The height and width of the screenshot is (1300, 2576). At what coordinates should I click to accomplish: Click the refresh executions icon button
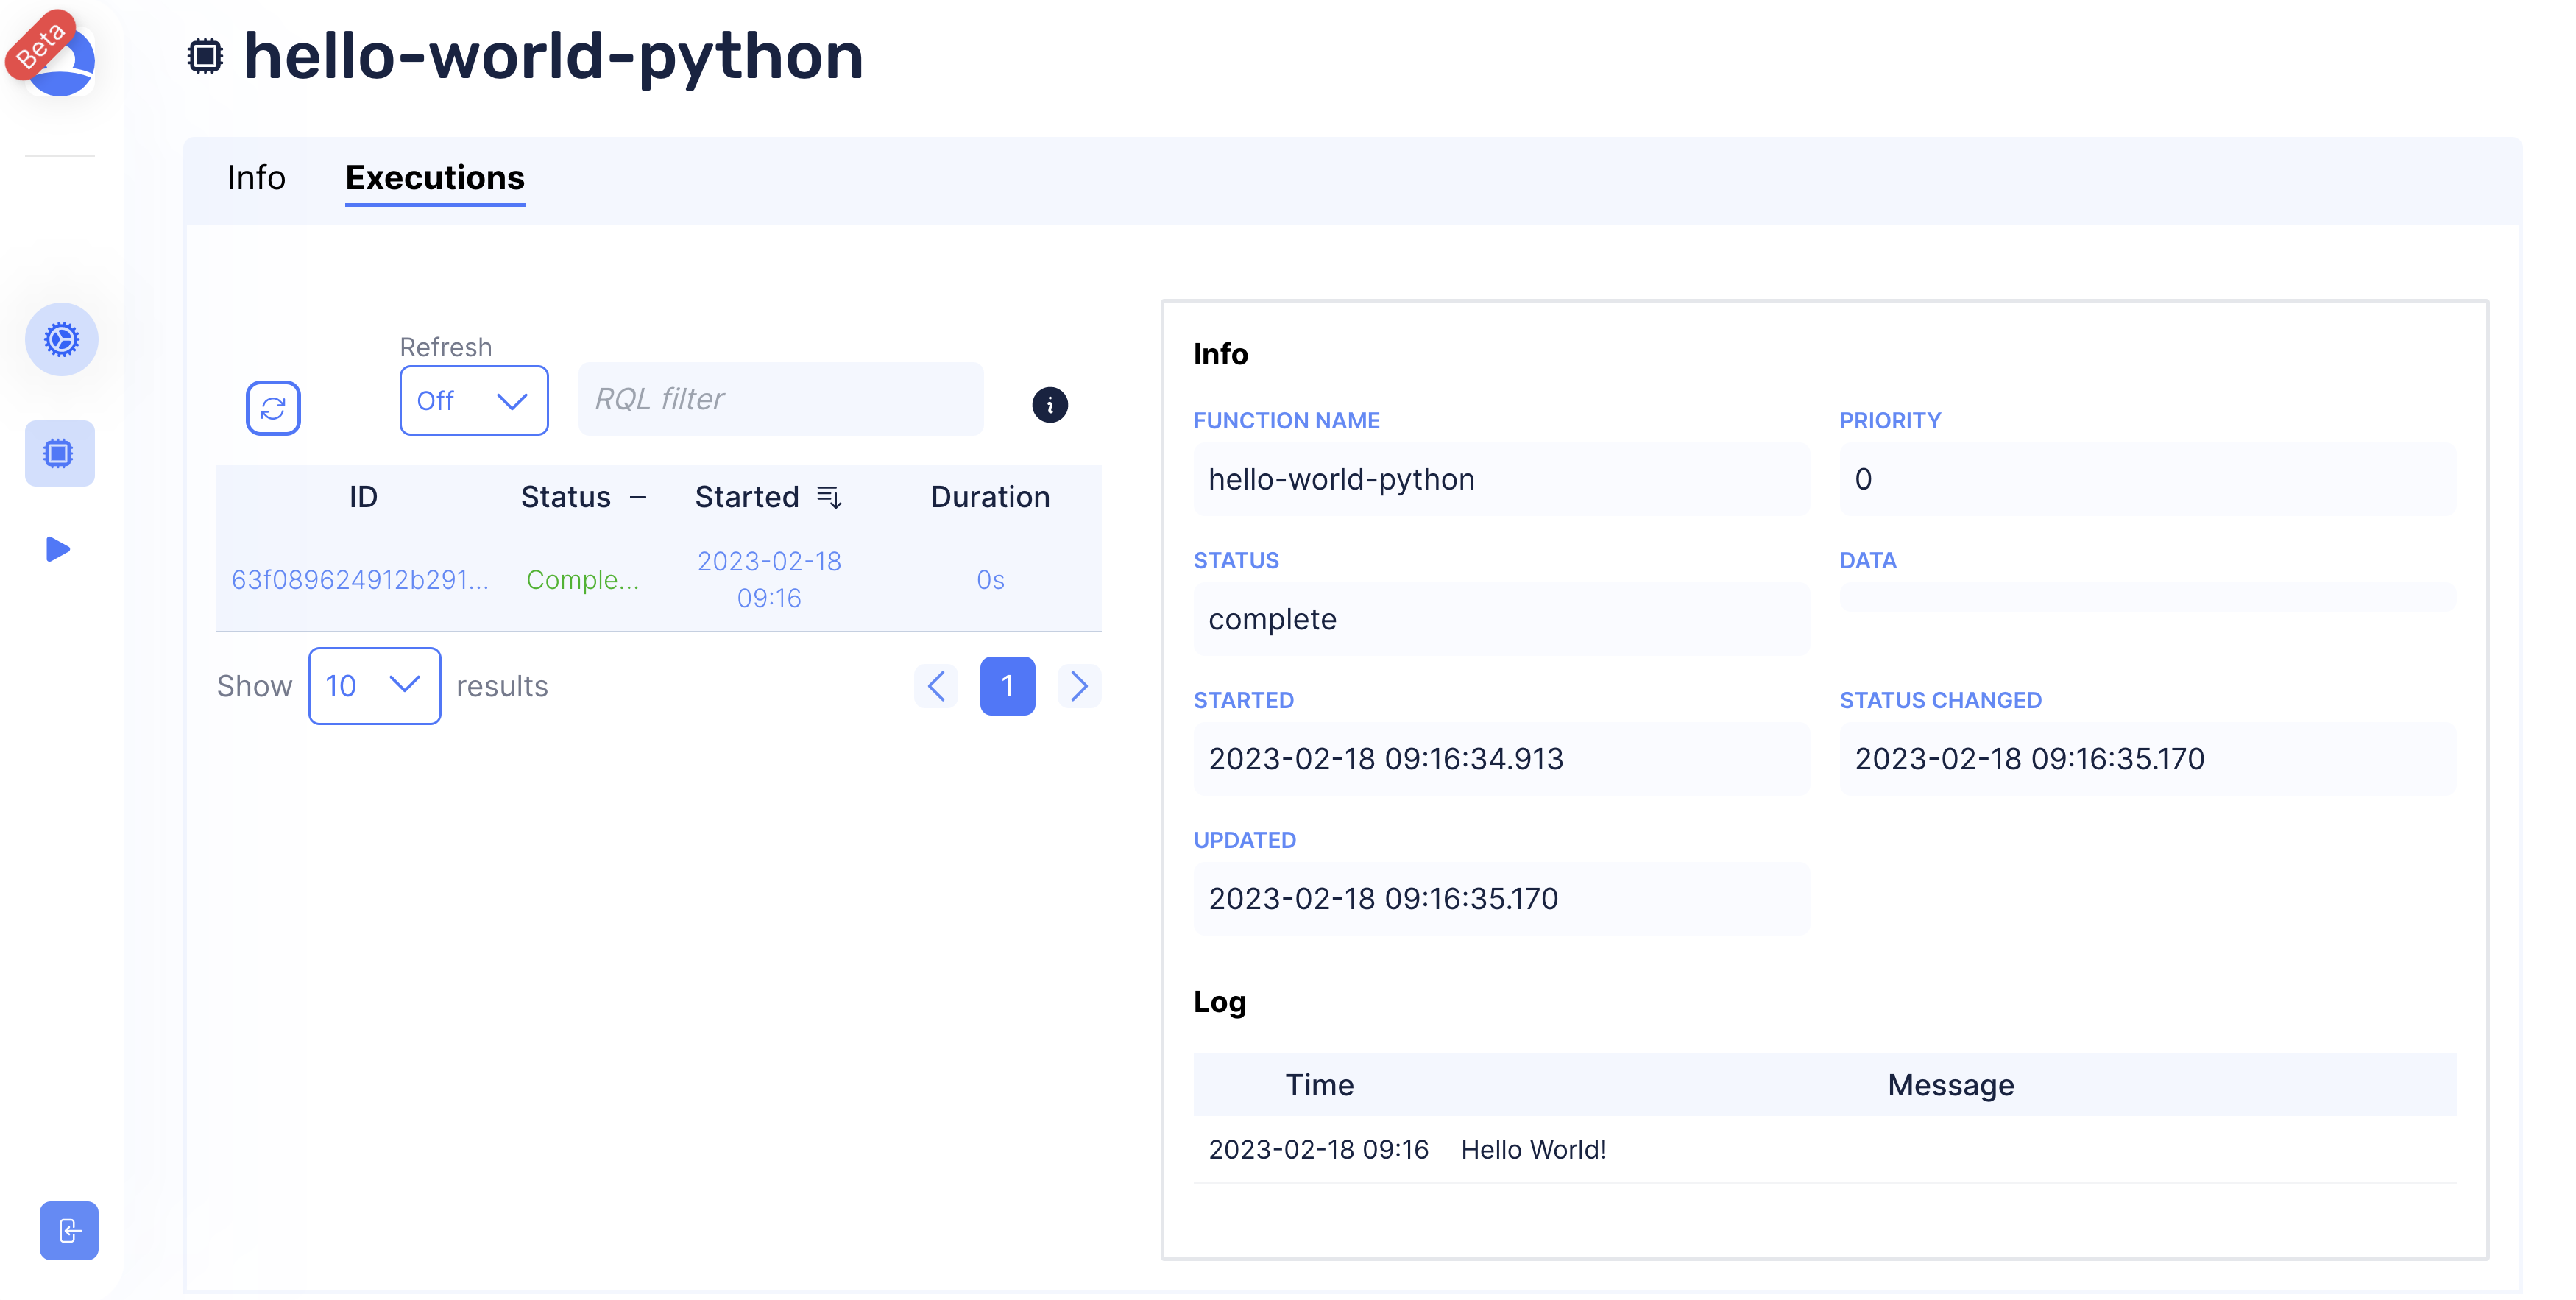point(273,408)
